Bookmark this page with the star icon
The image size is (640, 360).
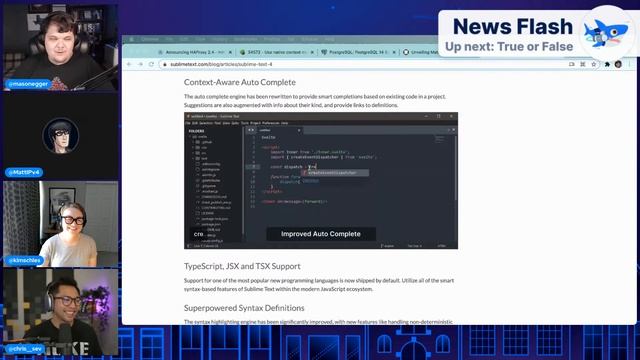(x=593, y=64)
